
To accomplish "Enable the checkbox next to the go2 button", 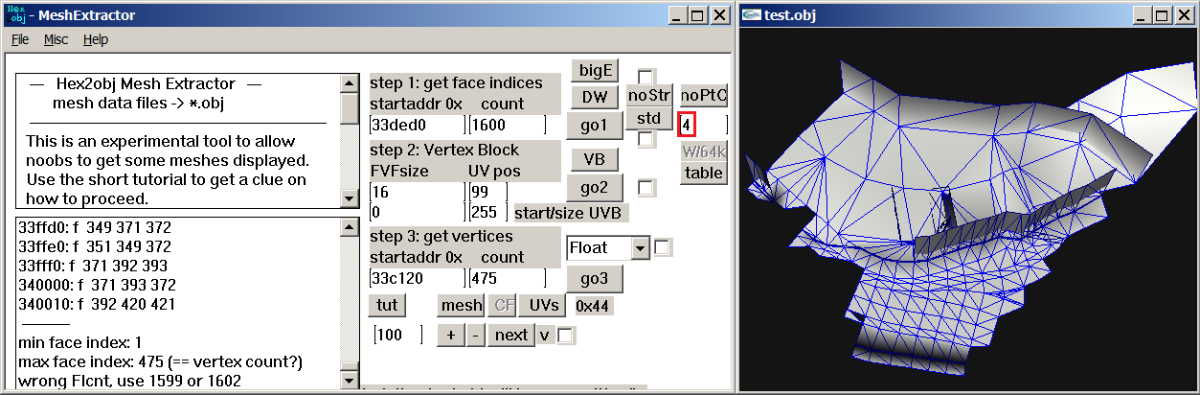I will click(646, 186).
